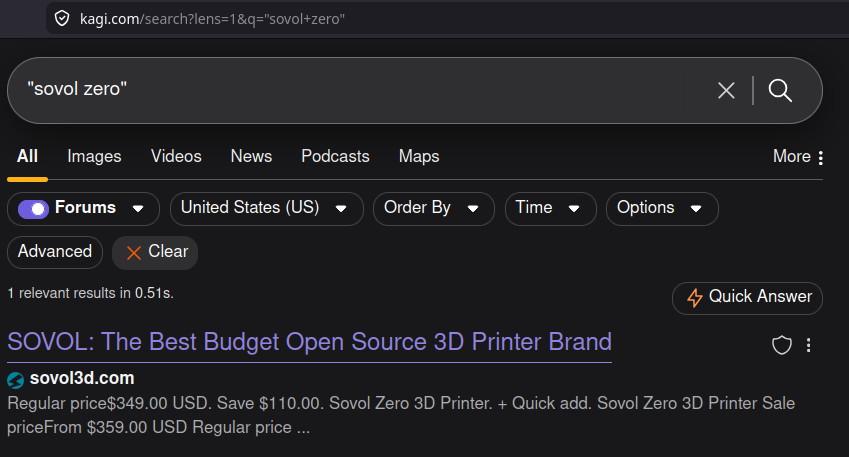This screenshot has width=849, height=457.
Task: Click the Quick Answer lightning icon
Action: [x=695, y=298]
